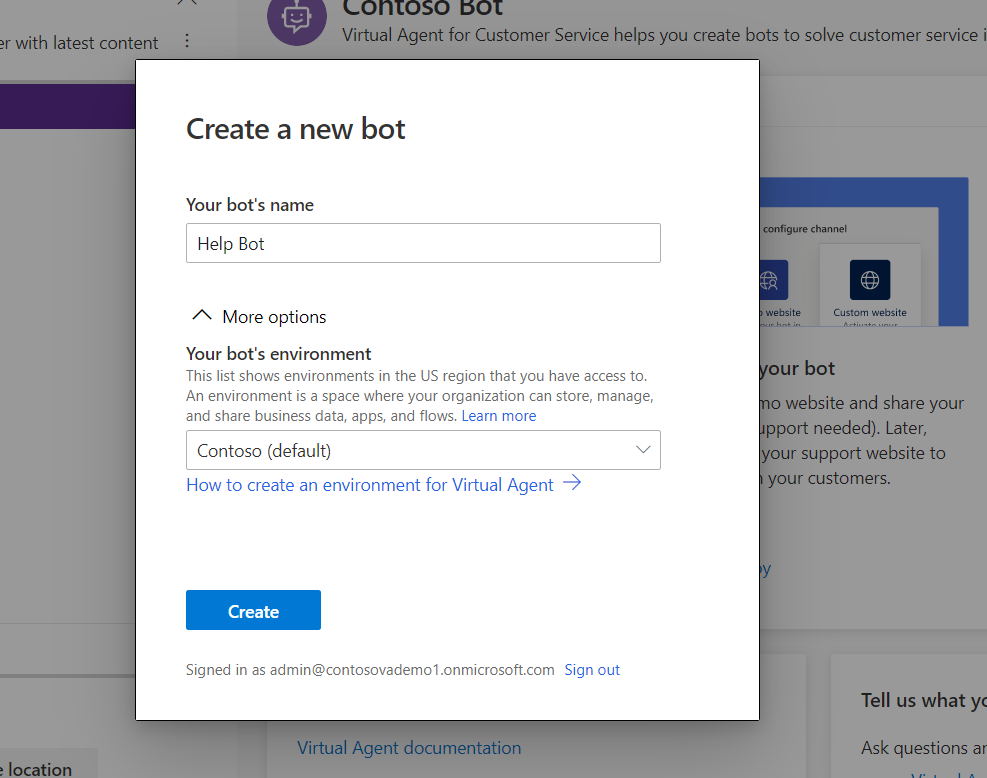987x778 pixels.
Task: Open How to create an environment link
Action: tap(369, 485)
